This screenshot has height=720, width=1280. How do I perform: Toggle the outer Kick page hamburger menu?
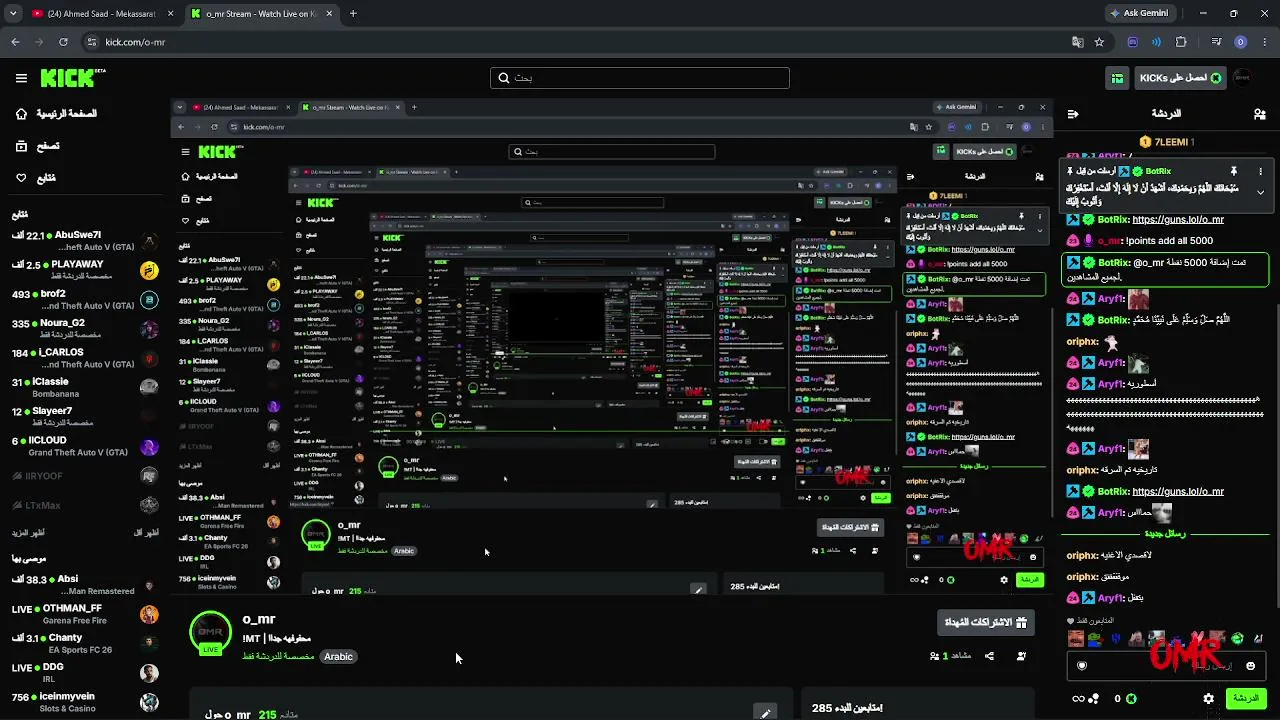point(21,78)
